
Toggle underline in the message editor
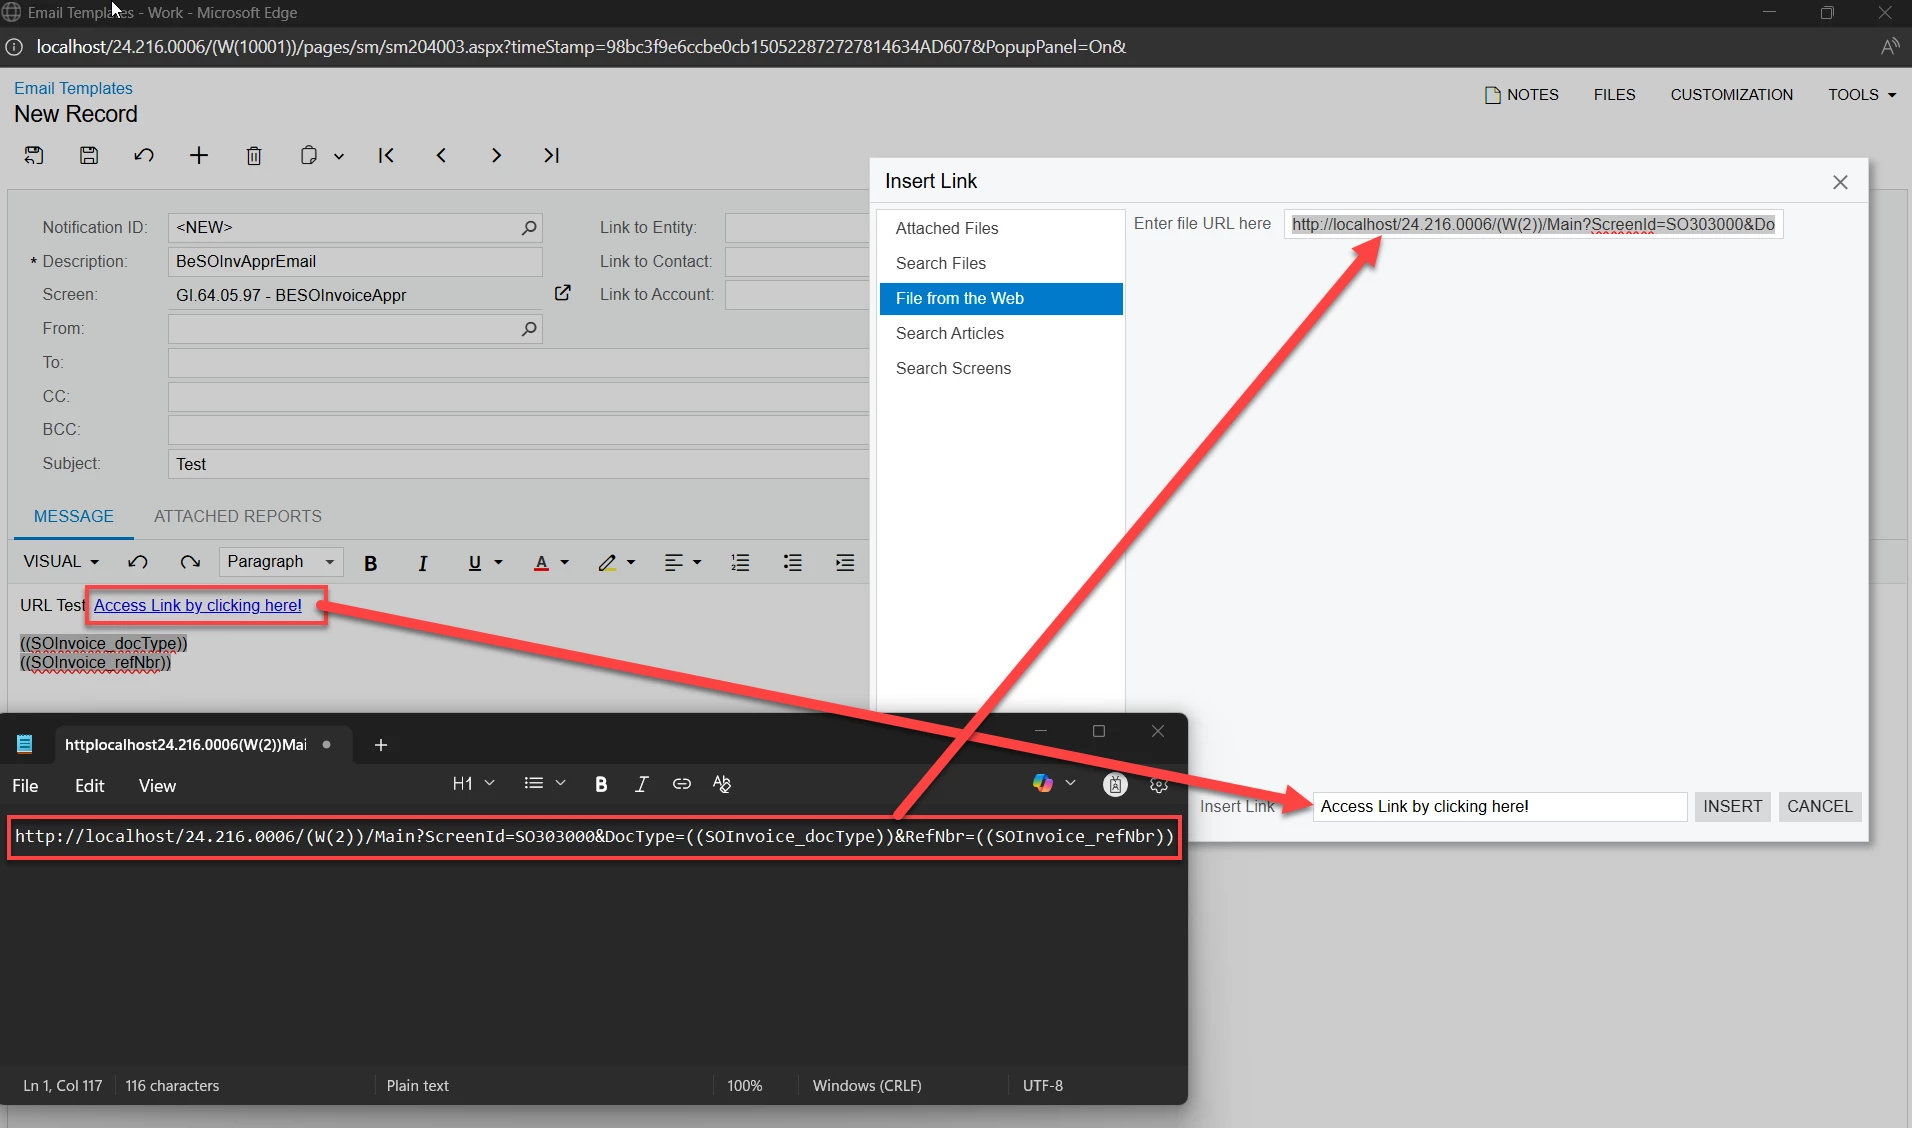[475, 563]
